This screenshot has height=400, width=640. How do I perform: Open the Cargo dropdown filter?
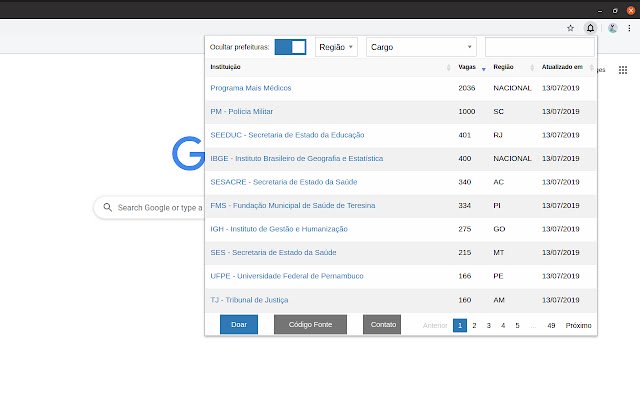[x=421, y=47]
